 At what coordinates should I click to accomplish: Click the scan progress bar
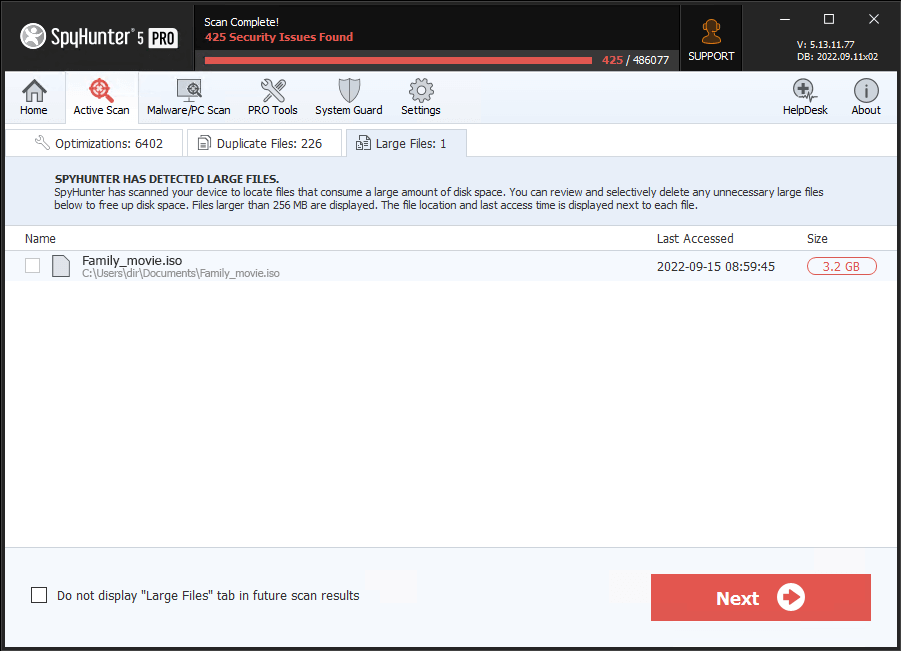pyautogui.click(x=400, y=59)
